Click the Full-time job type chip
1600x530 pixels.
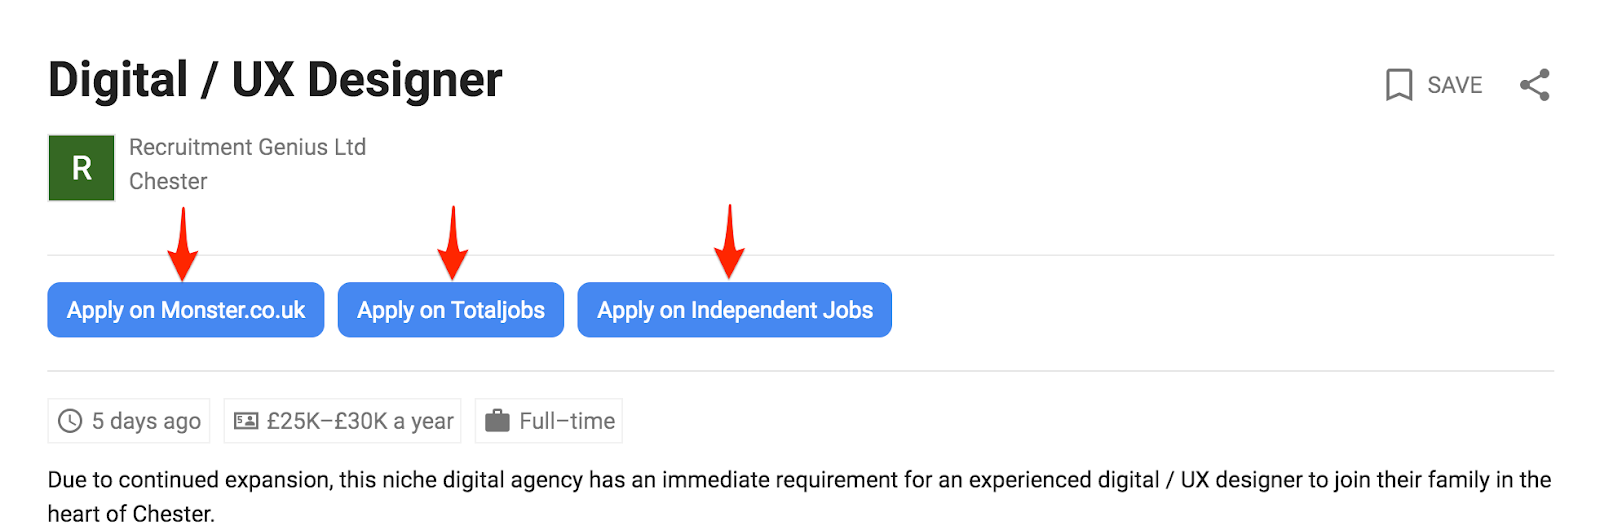click(x=549, y=421)
